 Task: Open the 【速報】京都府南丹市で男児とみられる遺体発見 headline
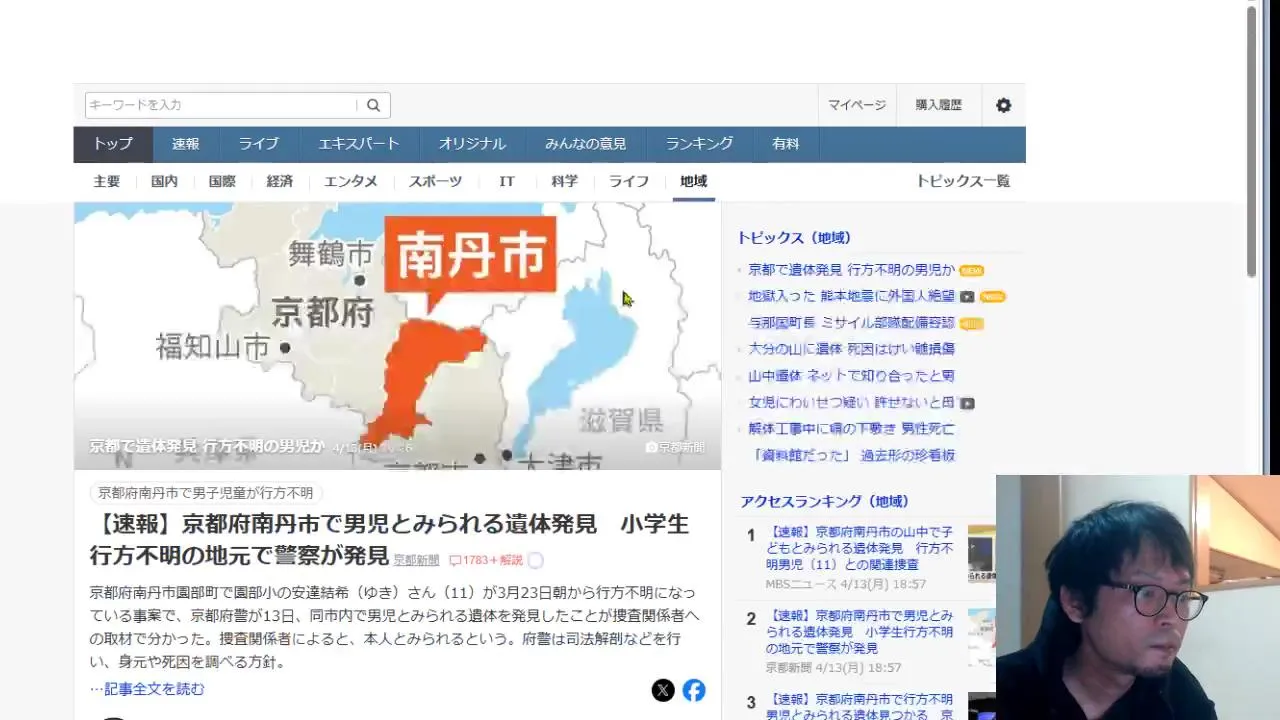click(x=389, y=540)
